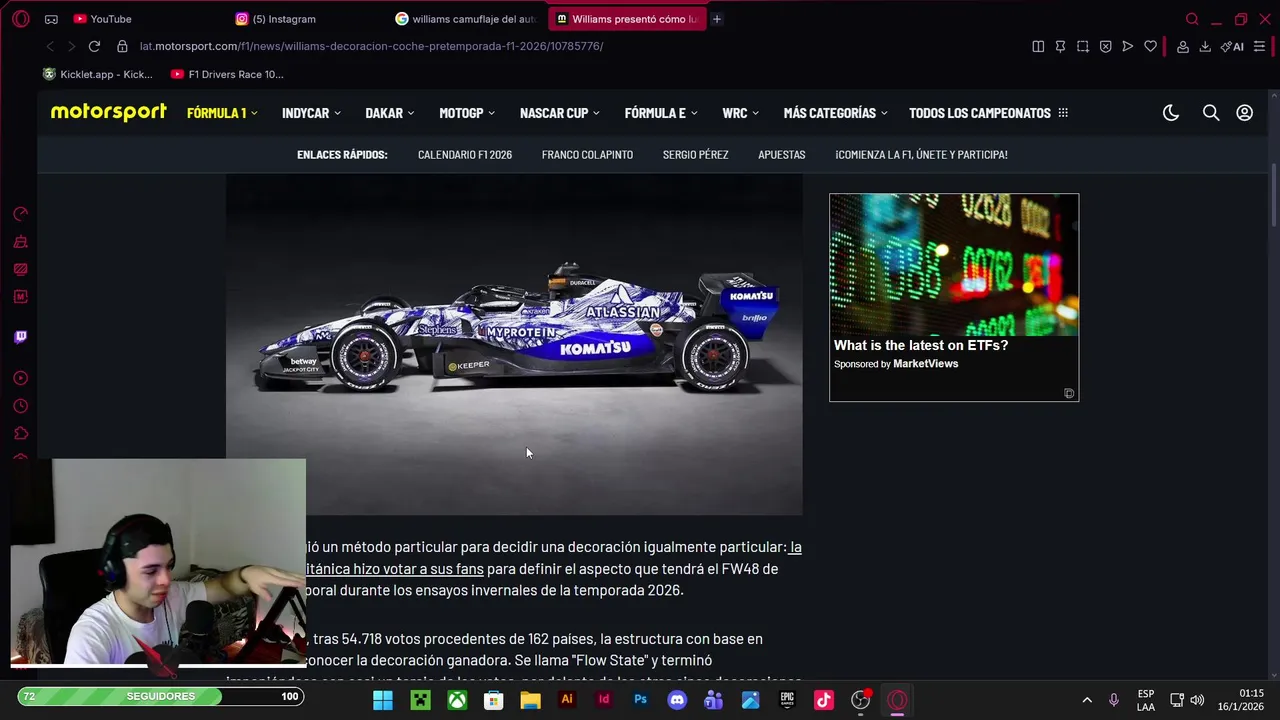
Task: Open history clock icon in sidebar
Action: point(20,406)
